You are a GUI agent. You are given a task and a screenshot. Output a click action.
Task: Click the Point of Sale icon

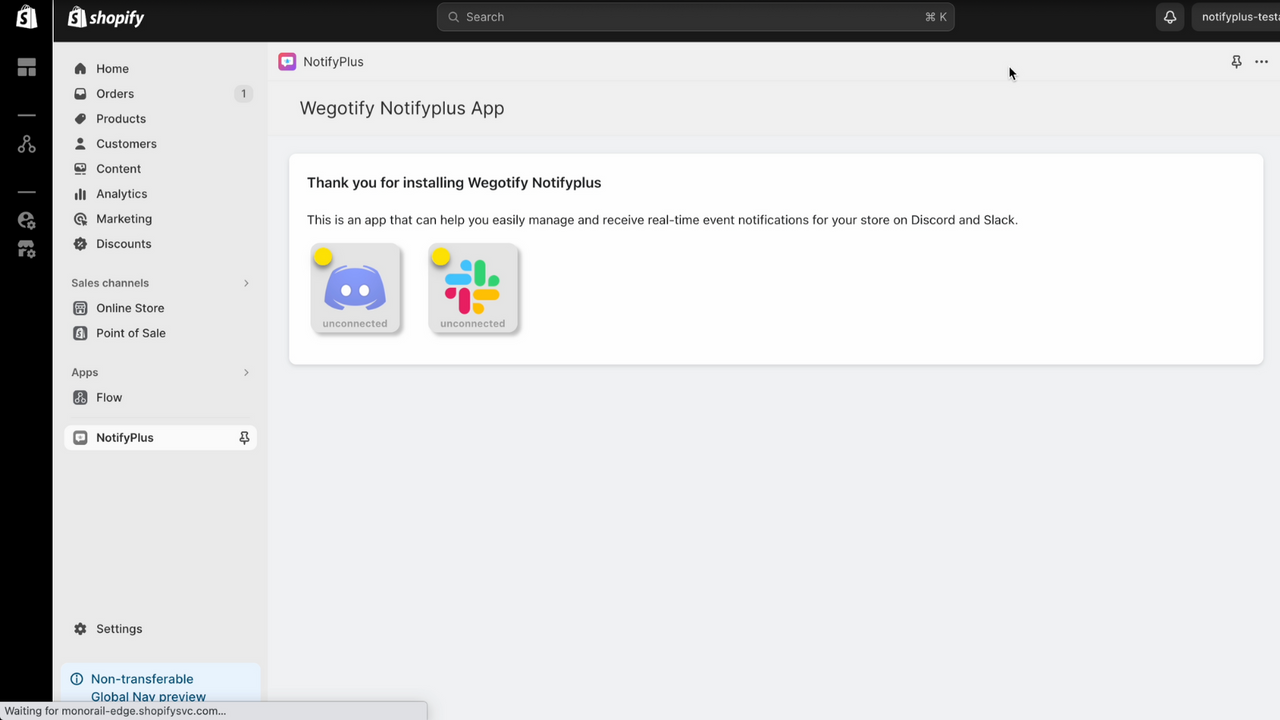80,333
